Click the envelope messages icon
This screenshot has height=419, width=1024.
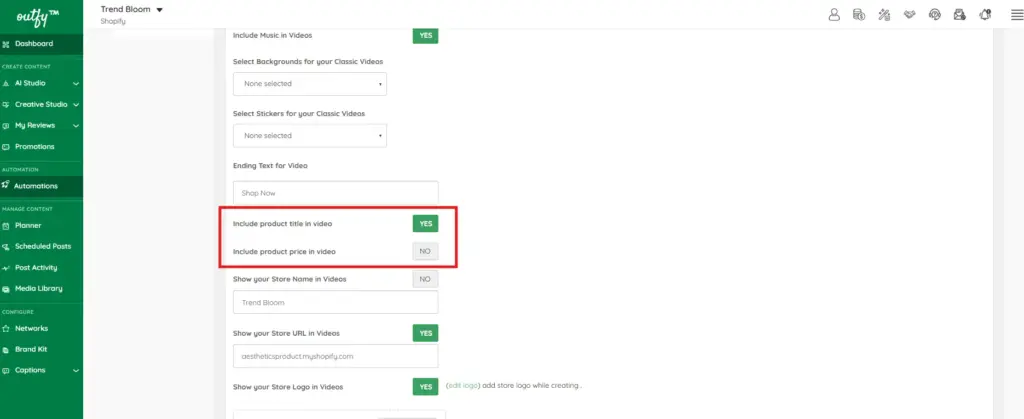959,14
